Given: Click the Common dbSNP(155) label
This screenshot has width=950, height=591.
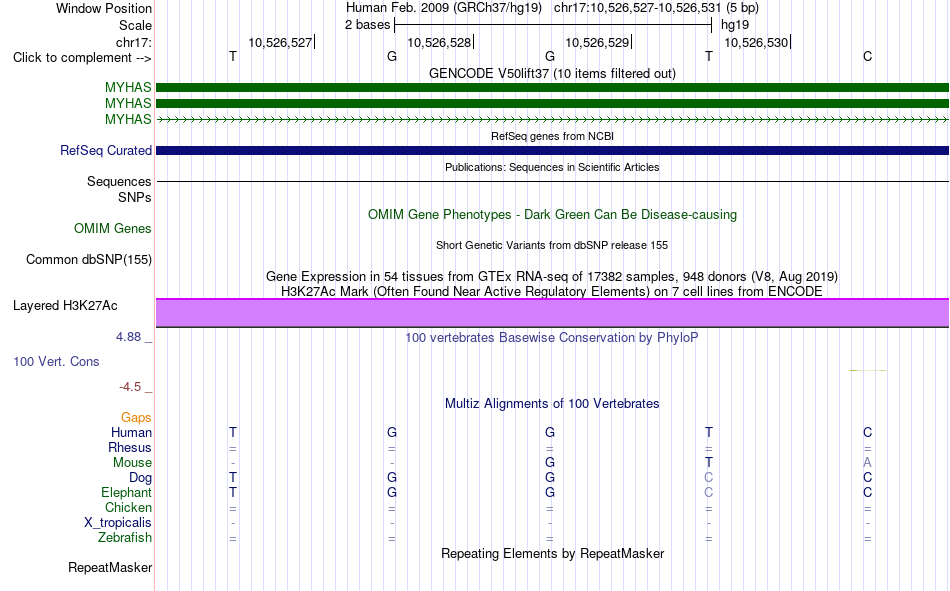Looking at the screenshot, I should [x=89, y=259].
